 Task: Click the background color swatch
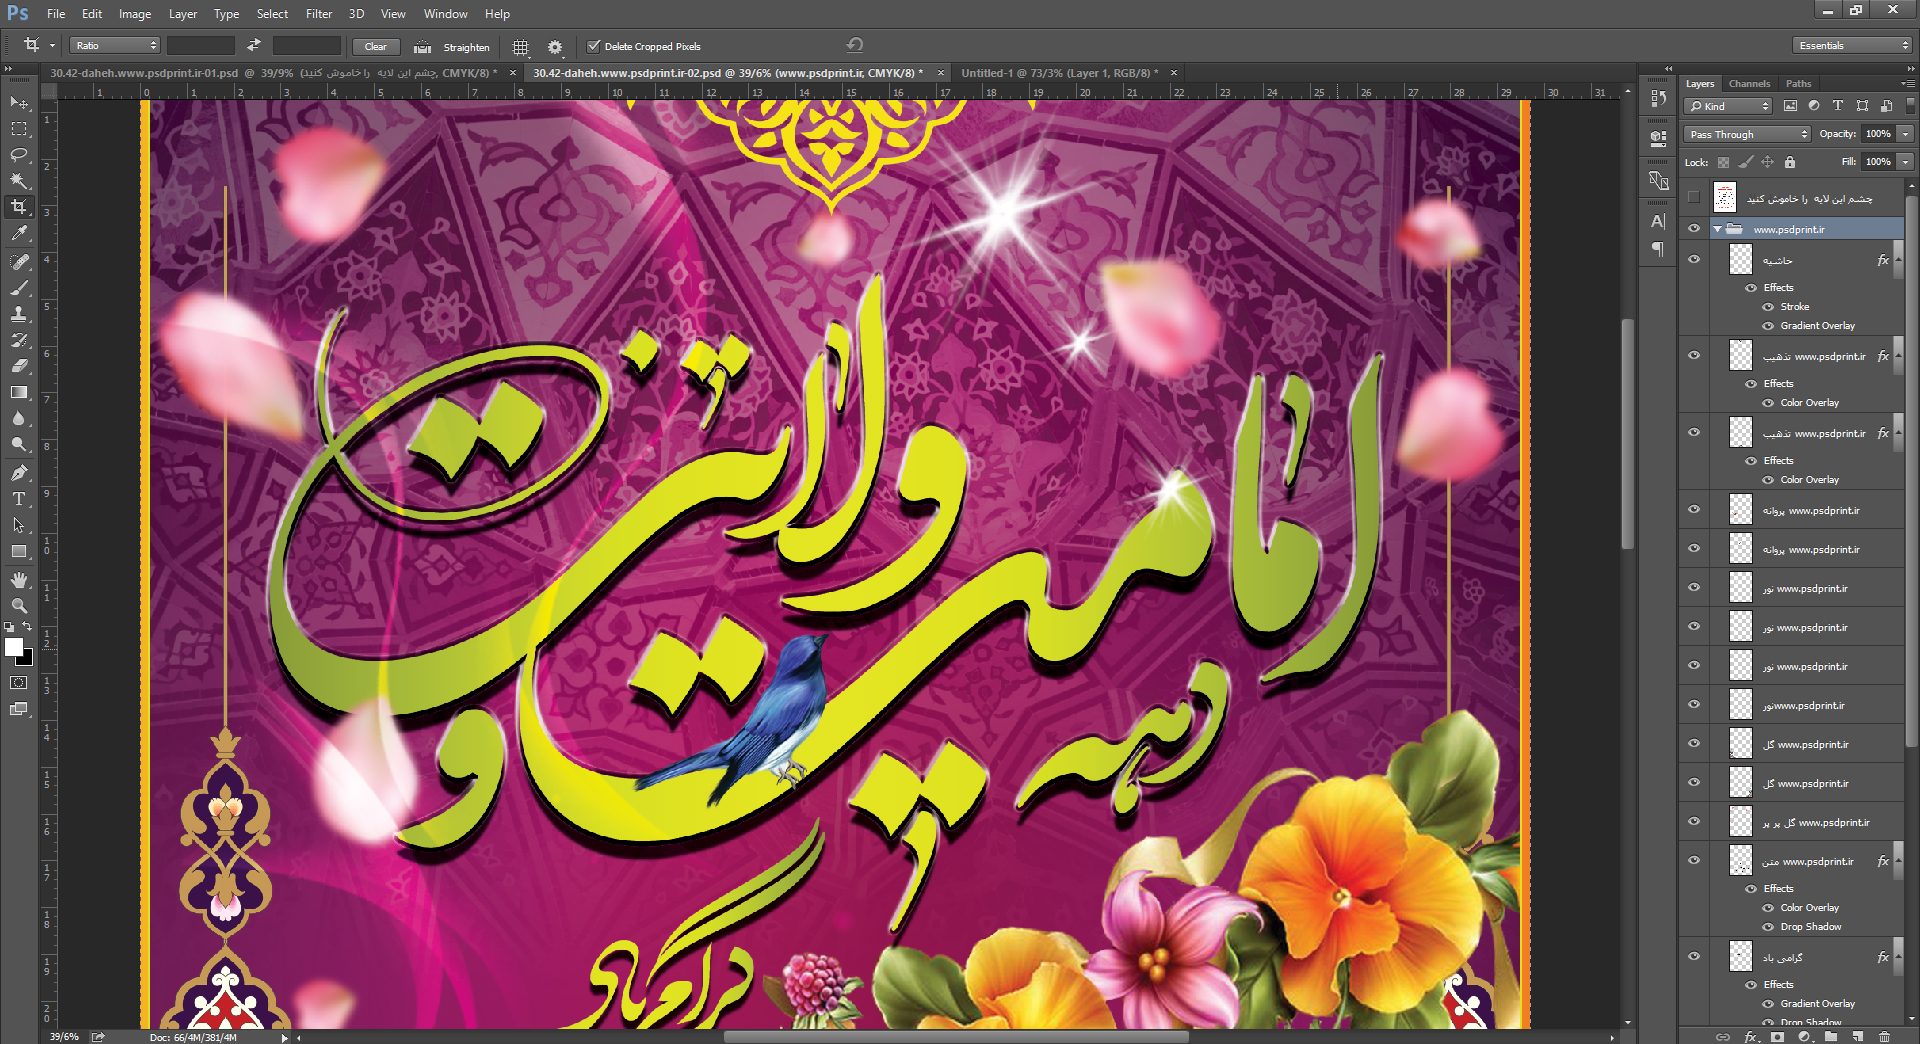tap(27, 659)
